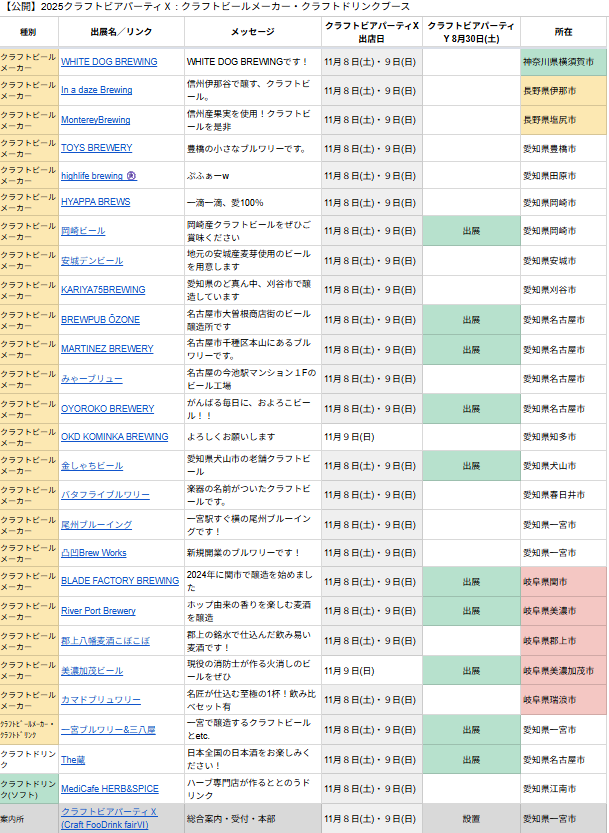Open the BREWPUB ŌZONE link
The width and height of the screenshot is (609, 833).
coord(100,320)
